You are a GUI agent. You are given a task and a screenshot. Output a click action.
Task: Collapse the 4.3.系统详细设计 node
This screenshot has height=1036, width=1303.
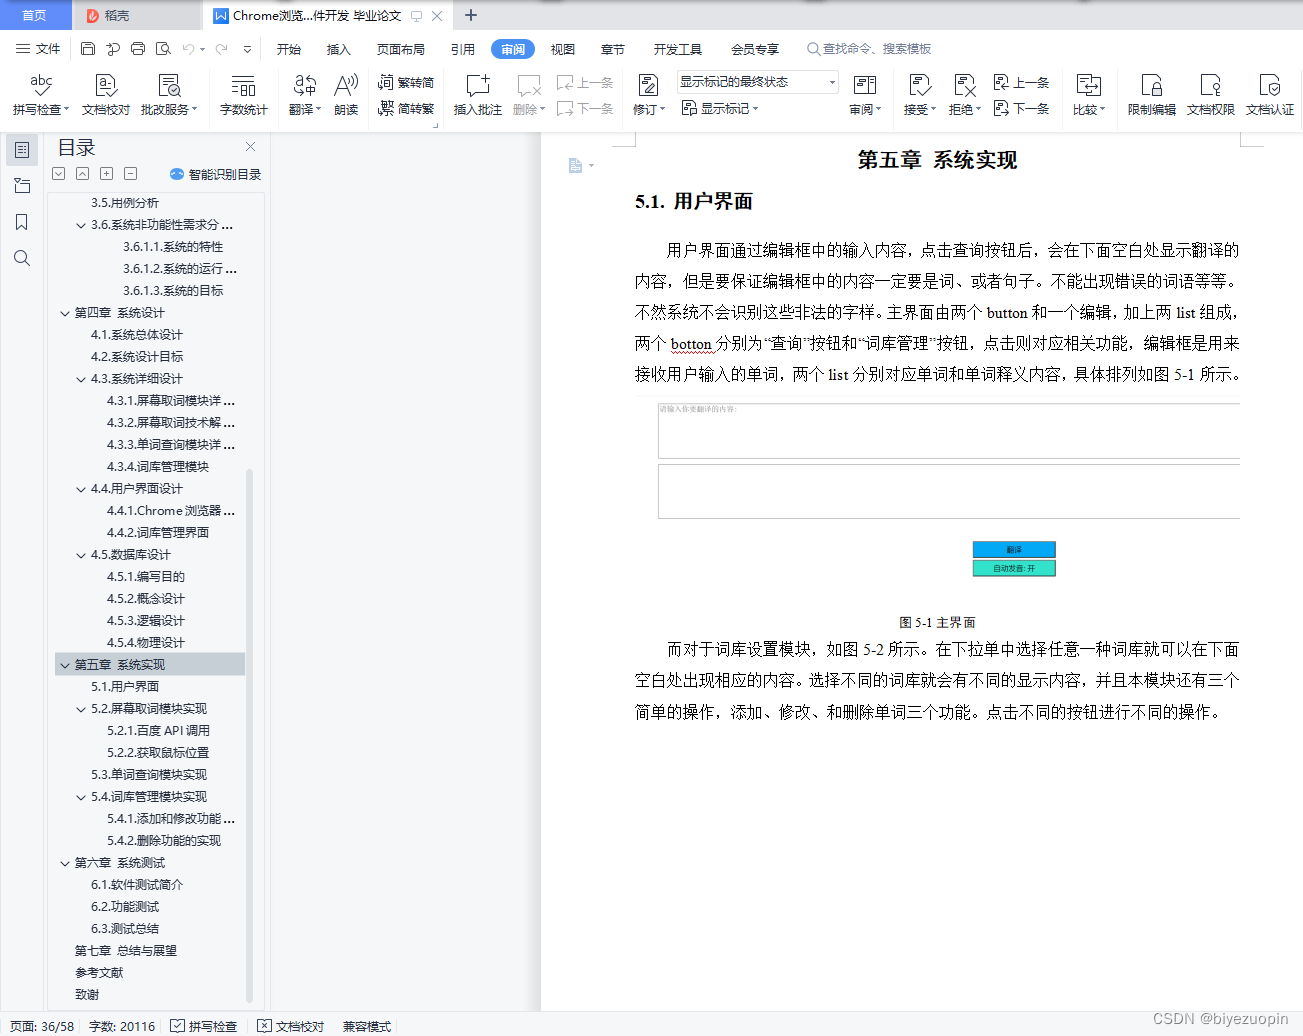81,379
